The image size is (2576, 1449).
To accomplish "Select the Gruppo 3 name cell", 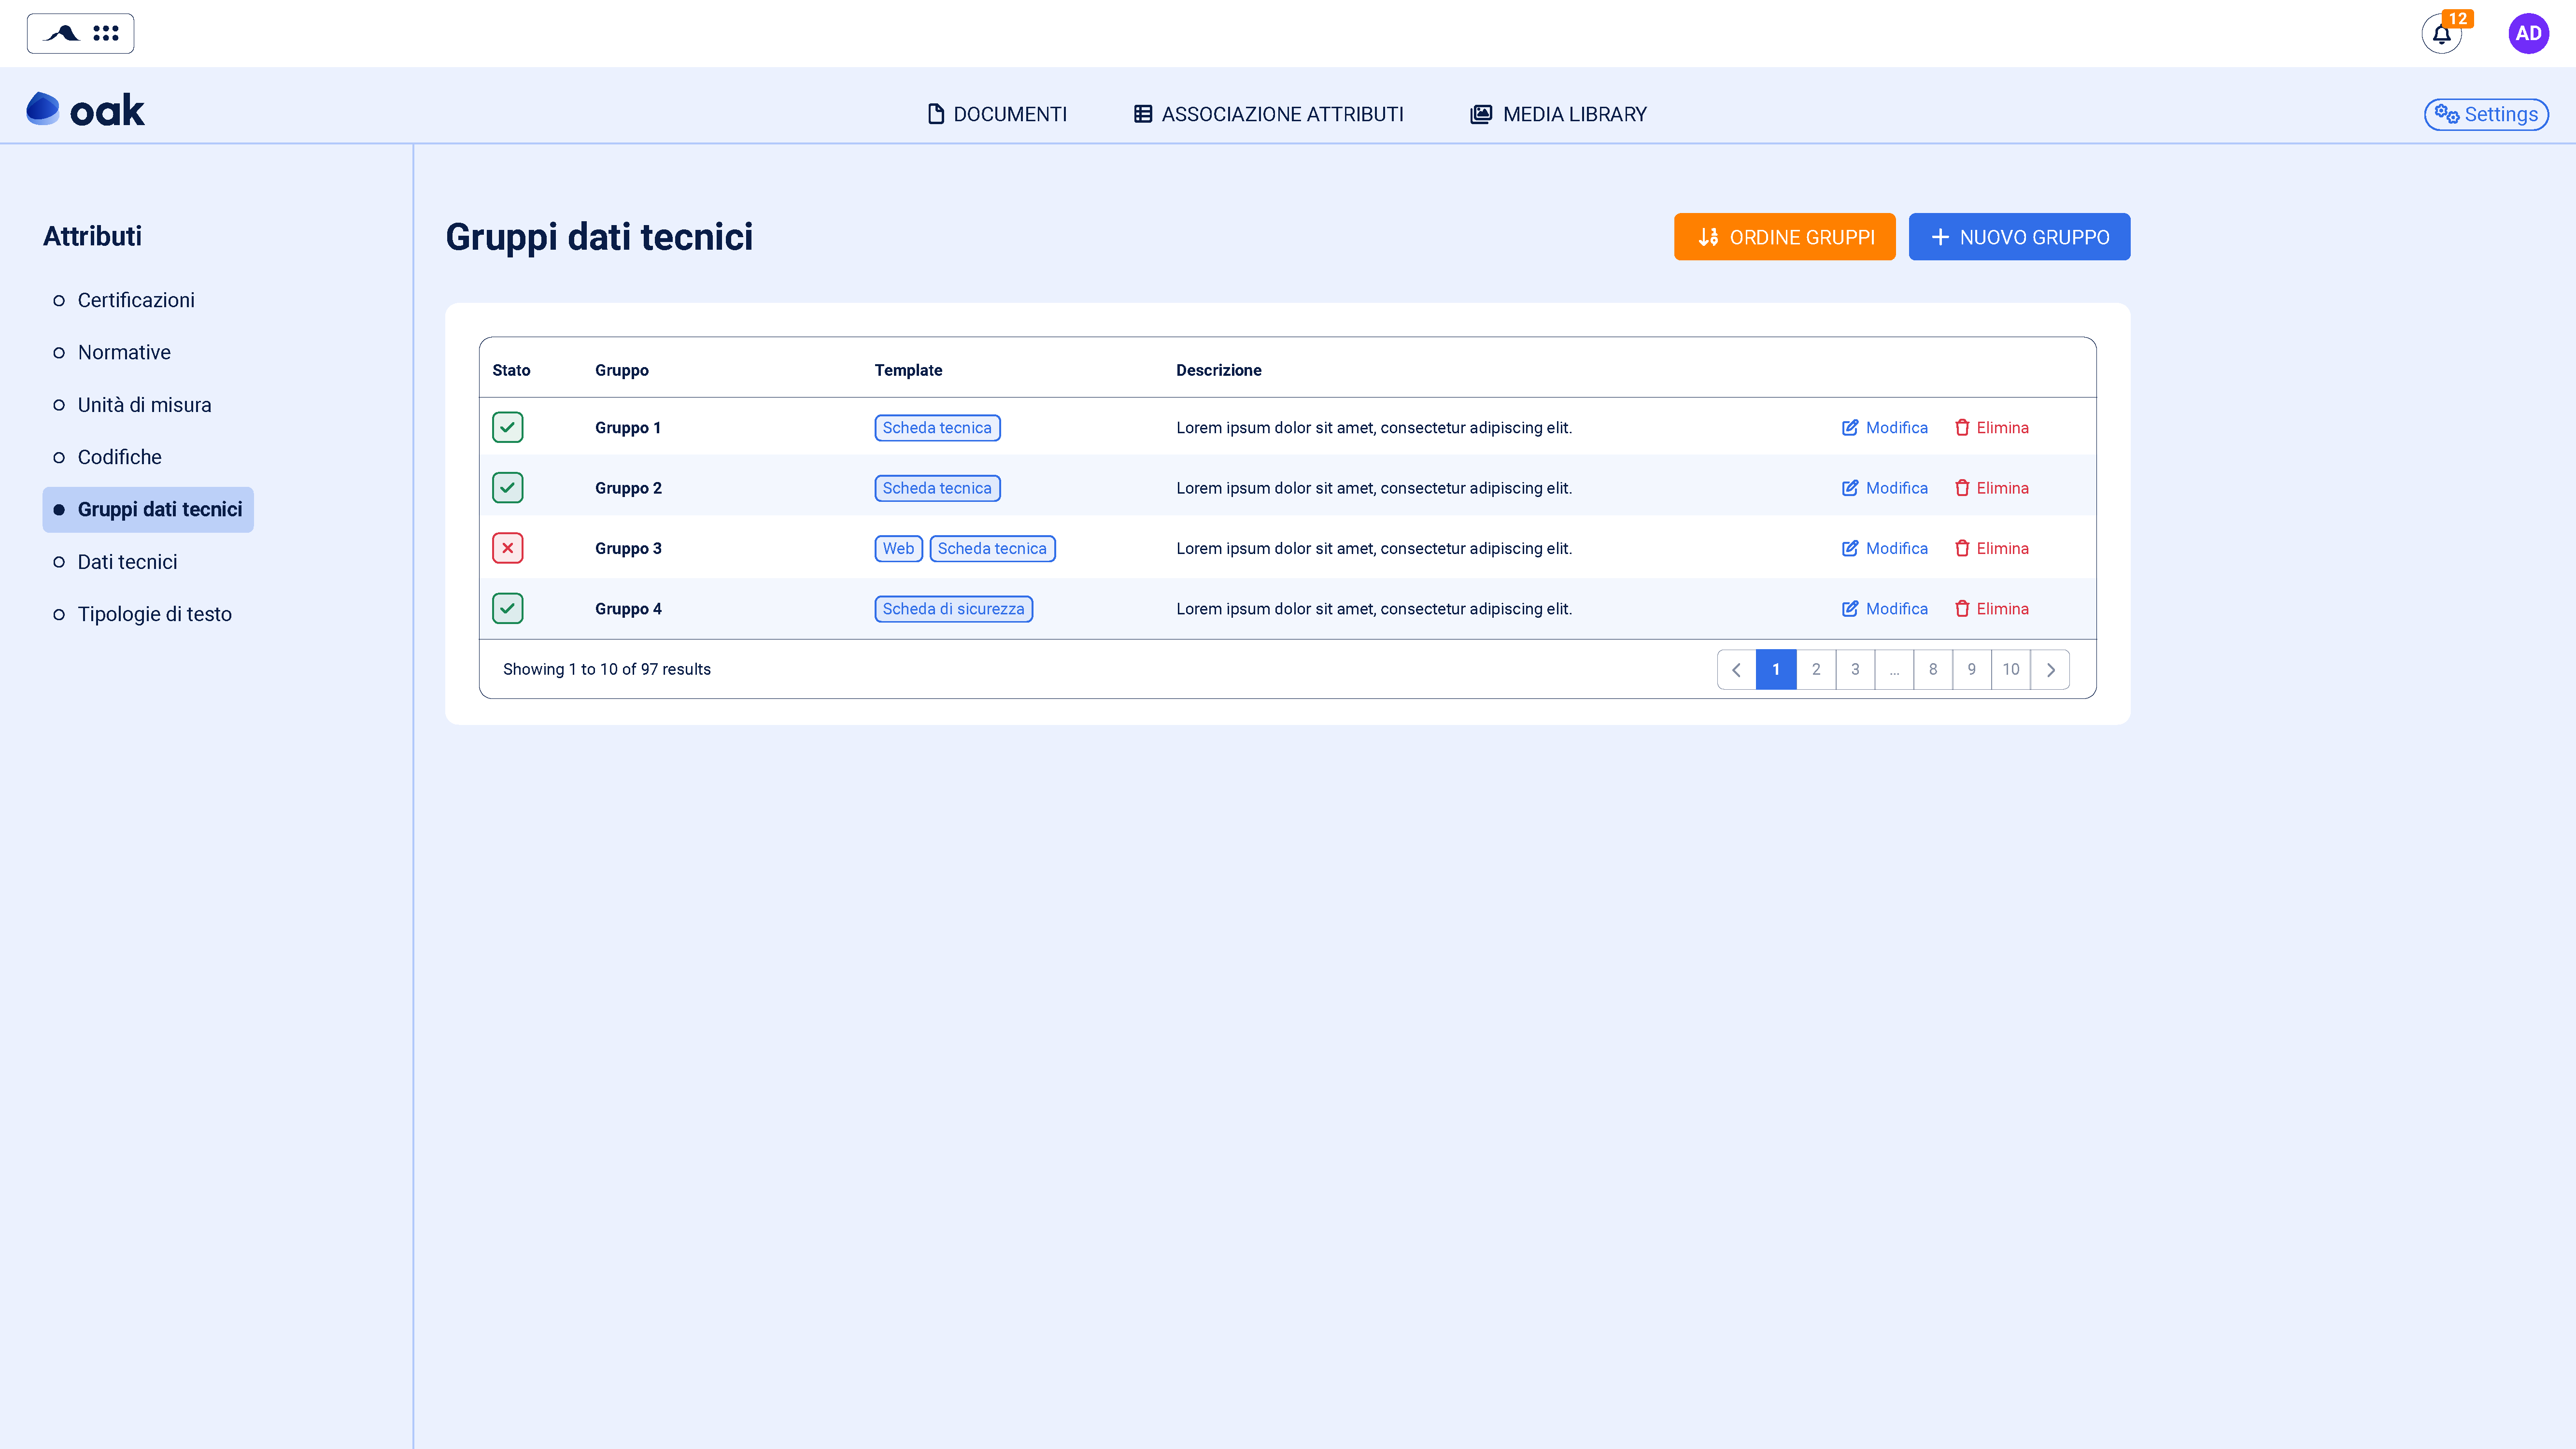I will (x=628, y=548).
